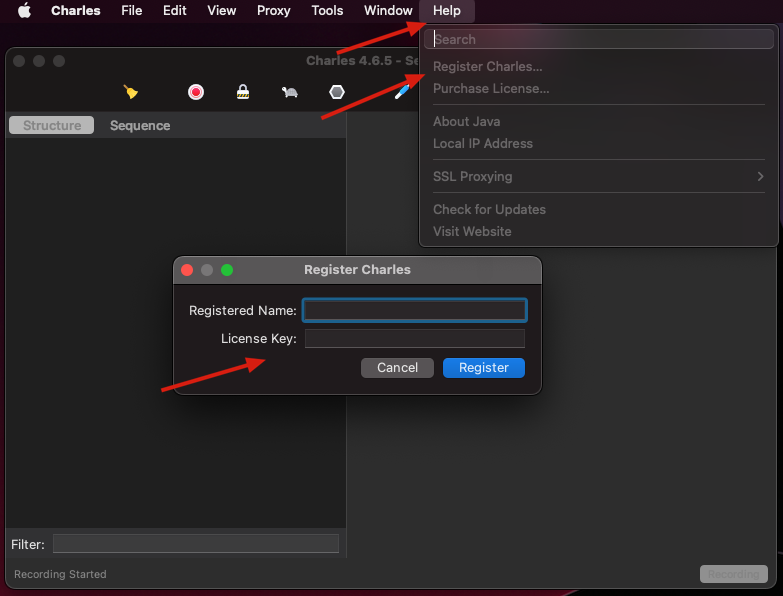Click the green zoom button of Register dialog
The image size is (783, 596).
[x=227, y=270]
